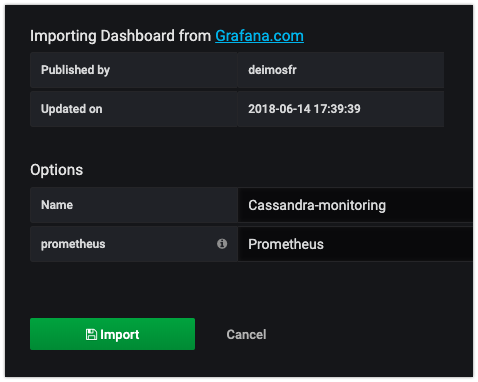Open the Grafana.com link
Viewport: 478px width, 382px height.
pos(259,36)
